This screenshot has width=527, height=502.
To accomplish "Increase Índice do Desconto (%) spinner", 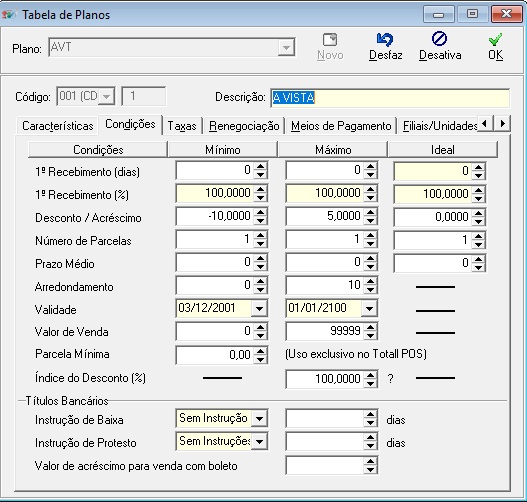I will [x=370, y=375].
